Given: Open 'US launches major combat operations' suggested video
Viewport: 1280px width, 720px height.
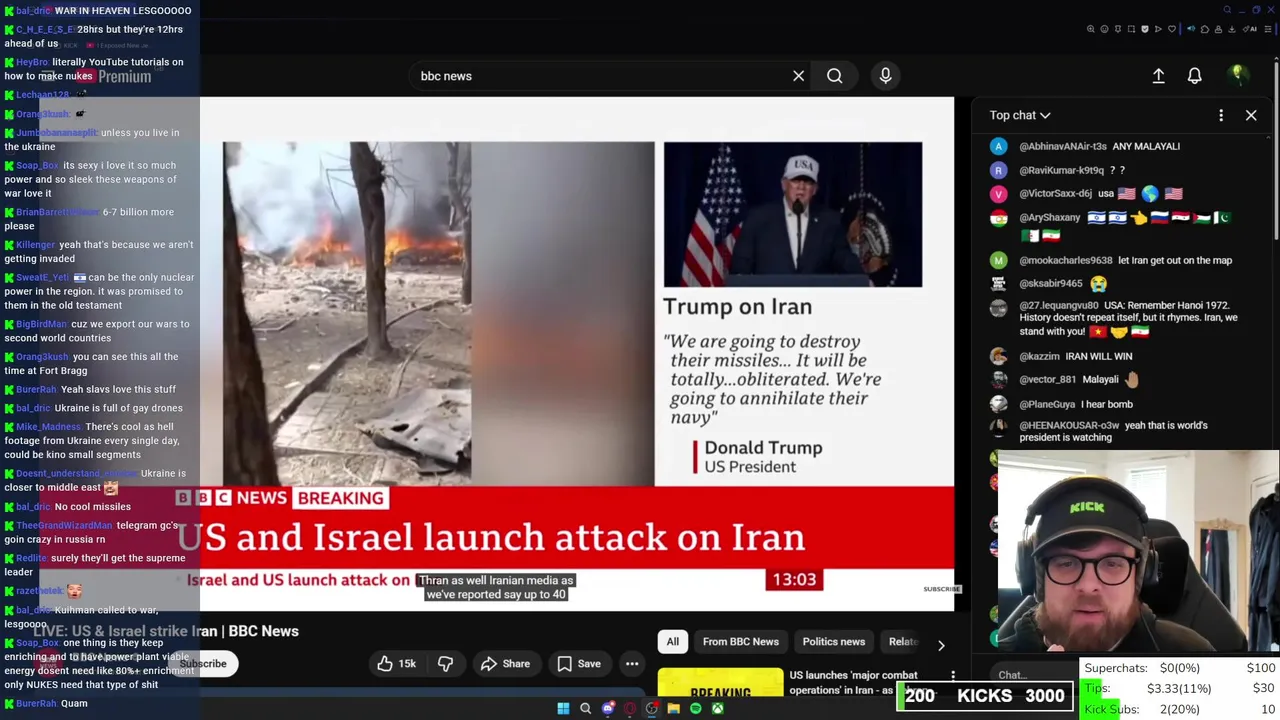Looking at the screenshot, I should 854,683.
